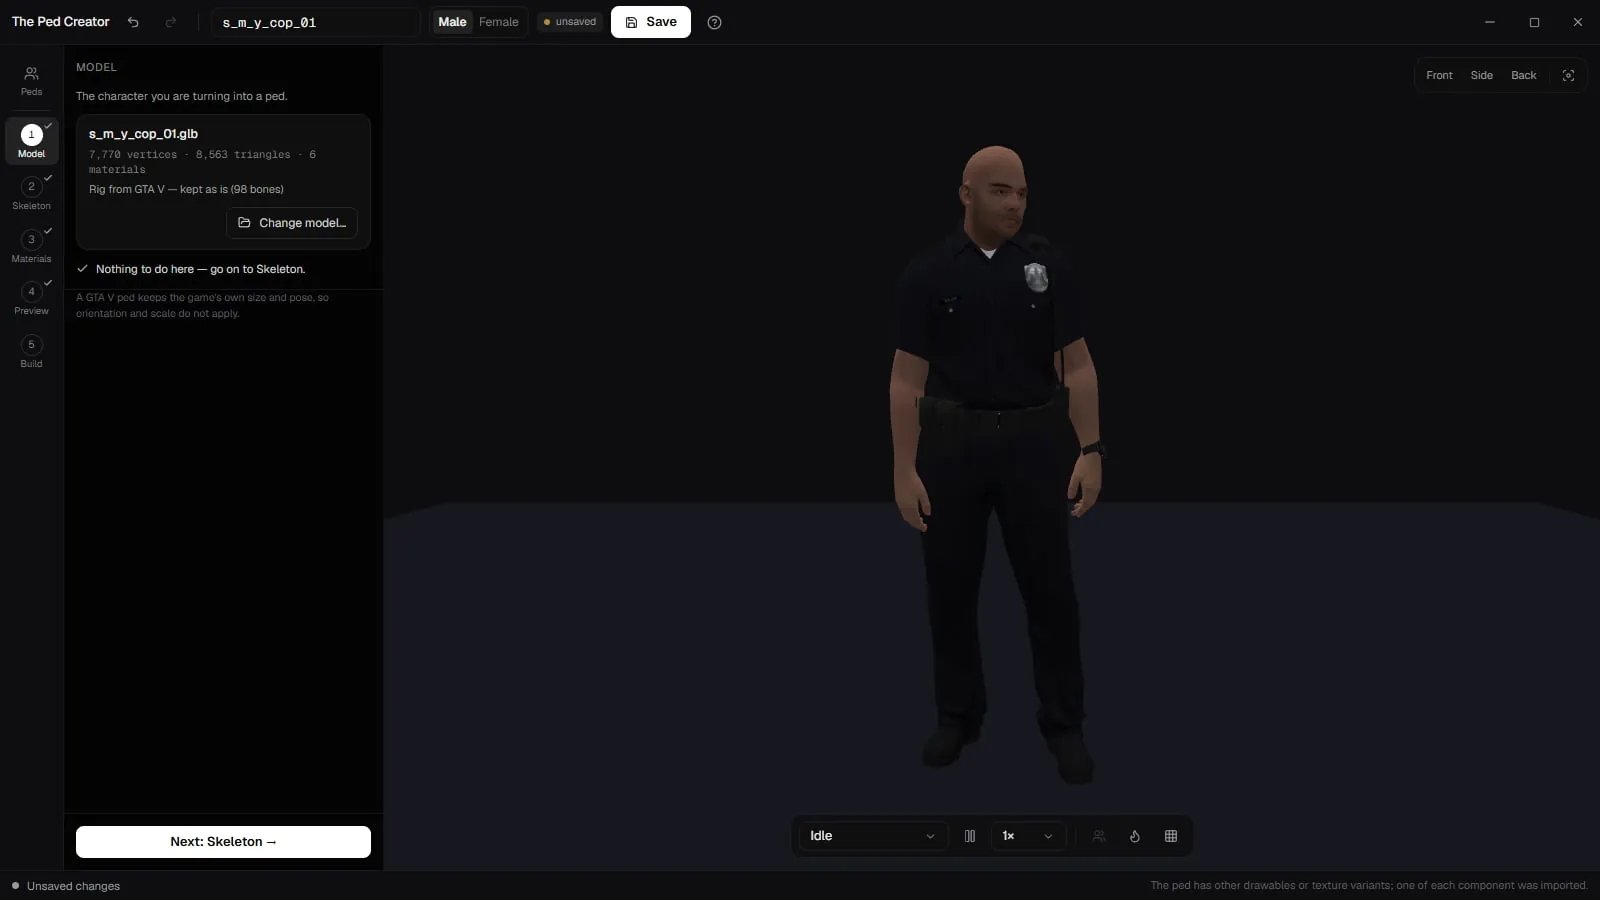Click the MODEL section heading
This screenshot has height=900, width=1600.
(x=96, y=67)
